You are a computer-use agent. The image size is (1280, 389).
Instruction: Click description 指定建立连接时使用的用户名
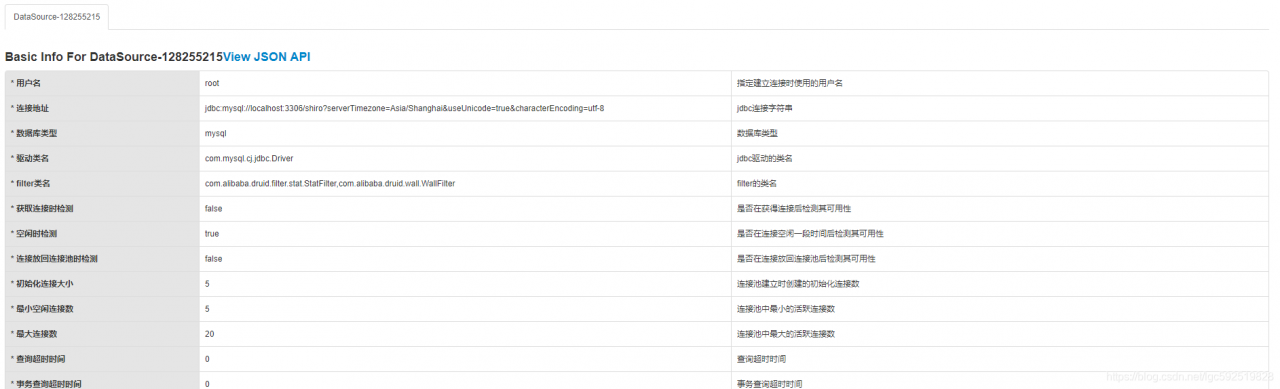point(790,83)
